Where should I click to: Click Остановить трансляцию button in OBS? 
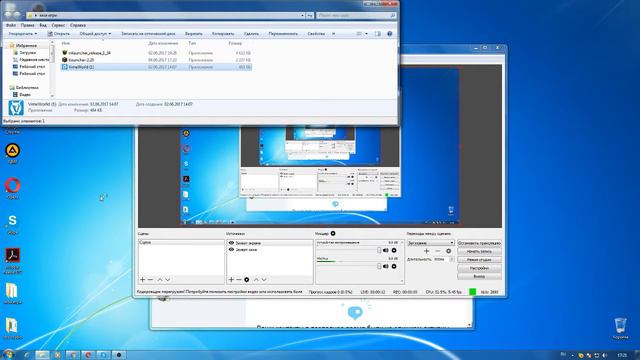click(479, 243)
